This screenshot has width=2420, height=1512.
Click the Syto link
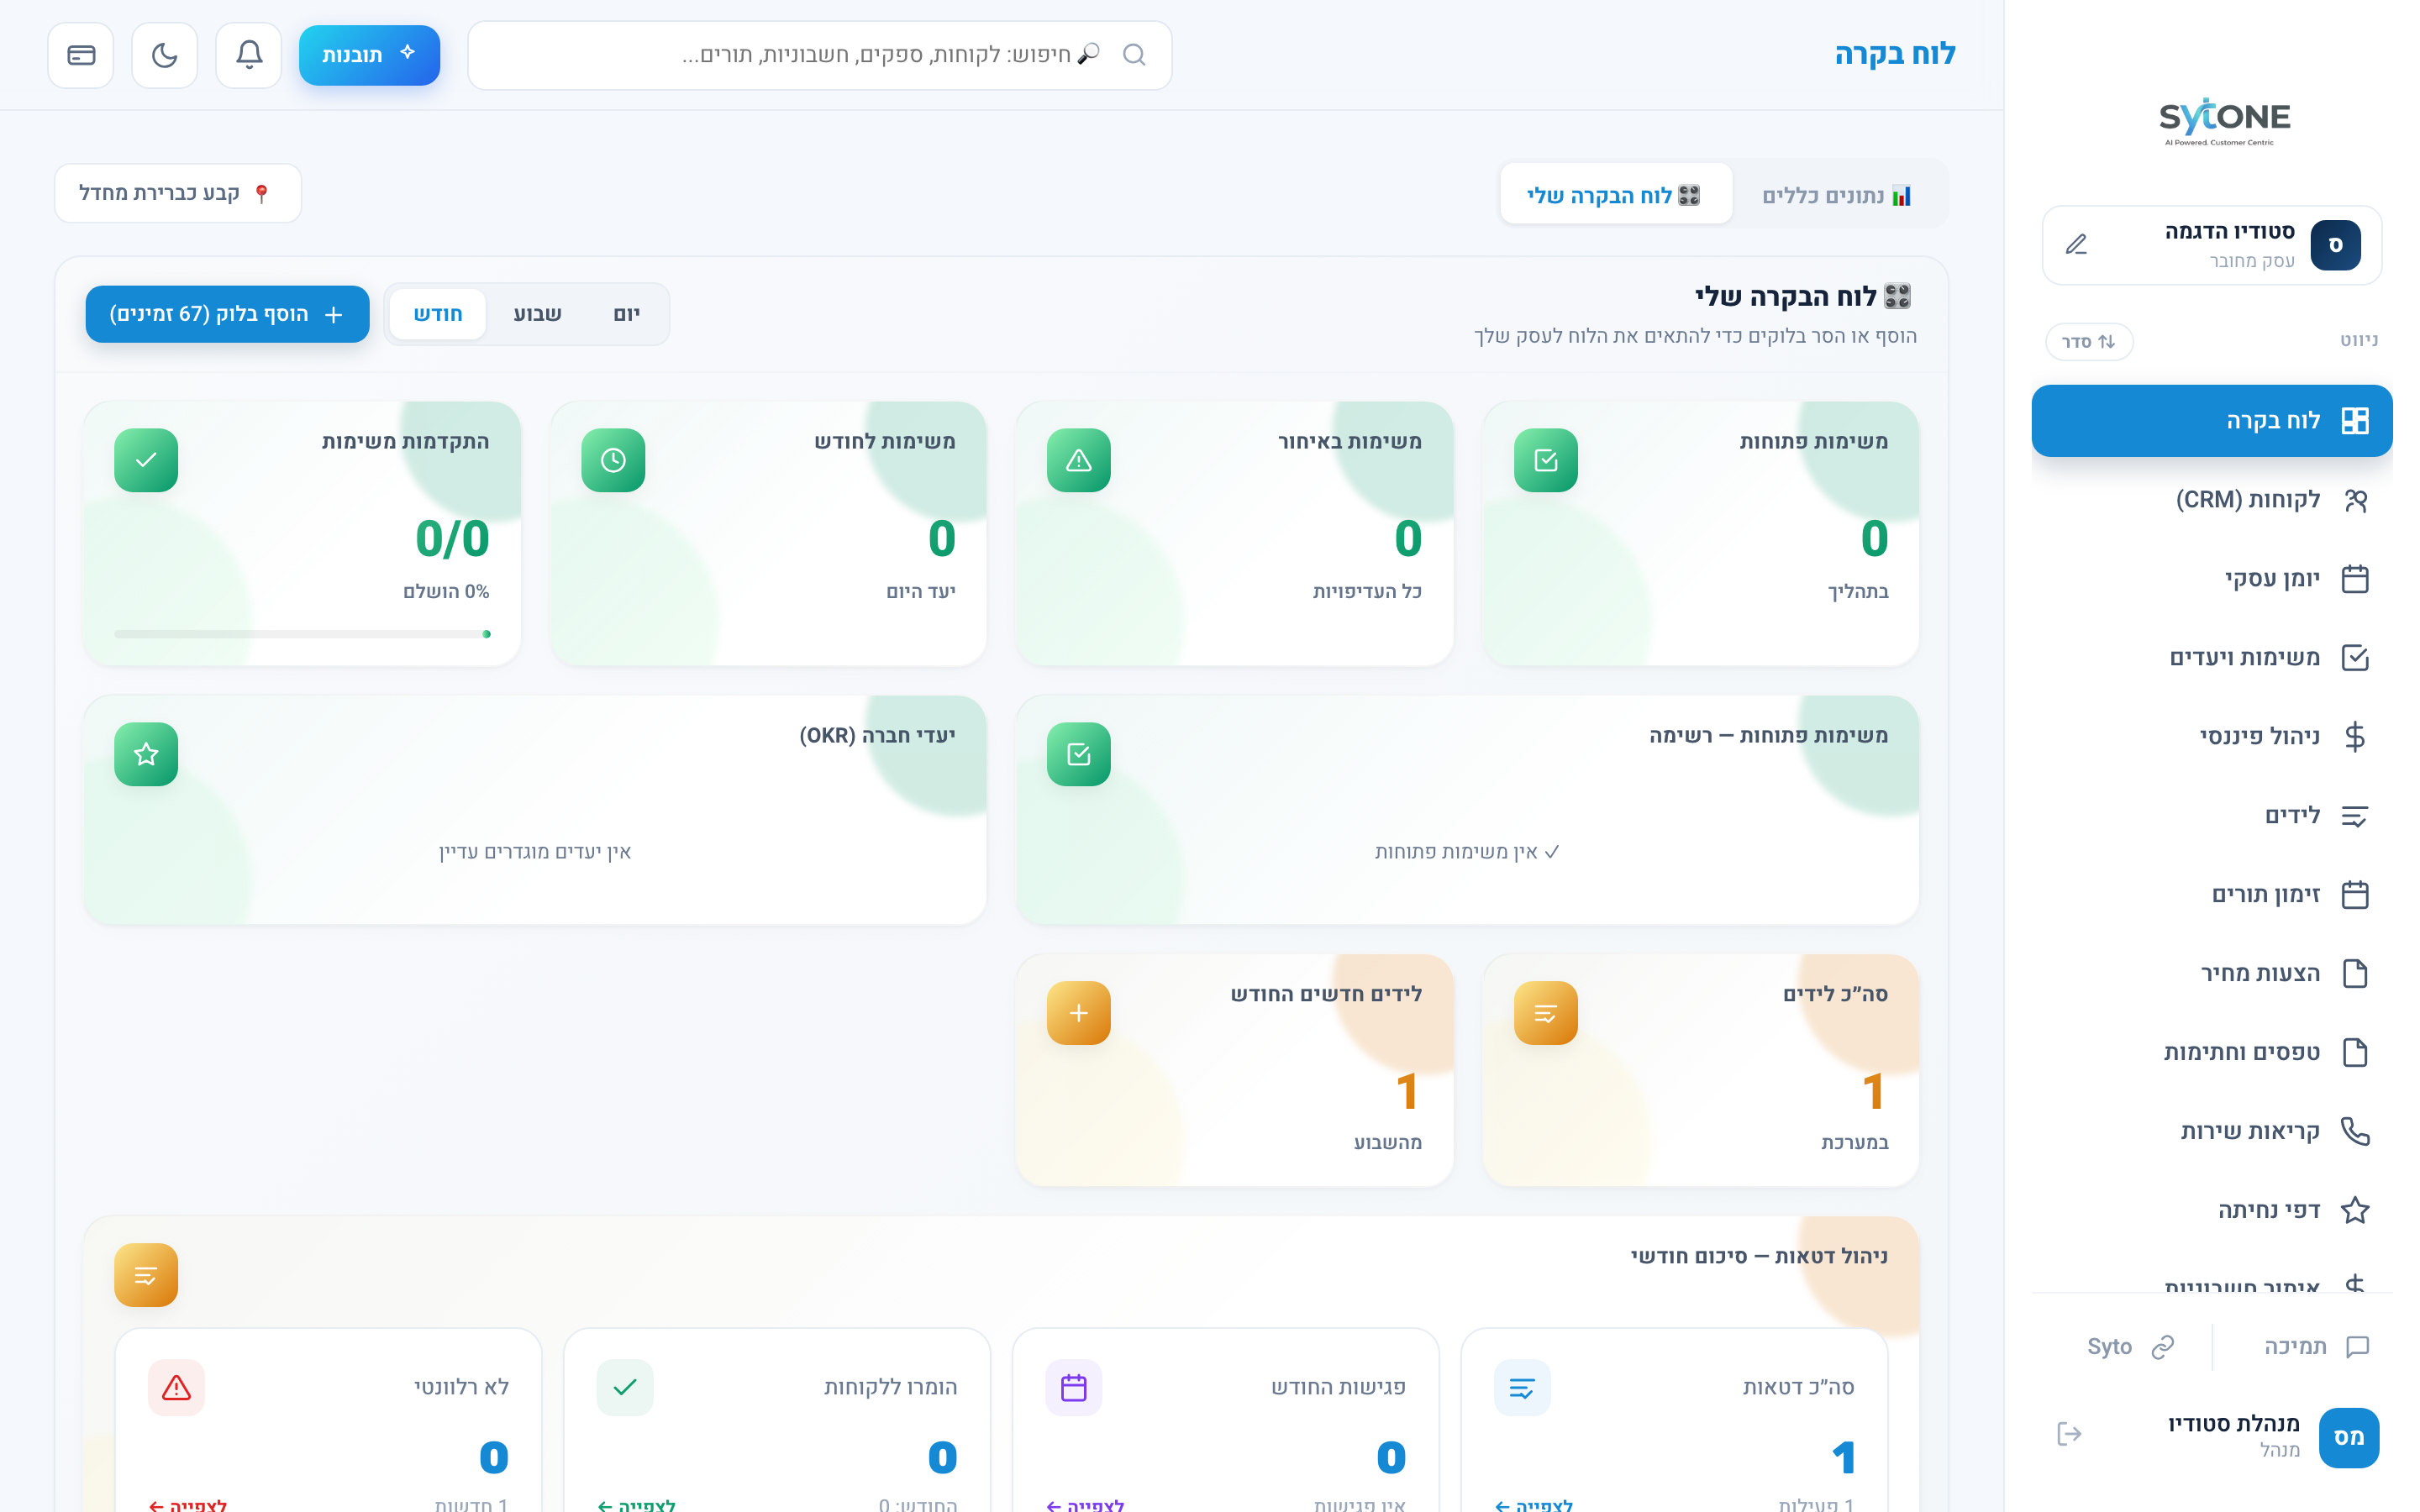(x=2130, y=1347)
